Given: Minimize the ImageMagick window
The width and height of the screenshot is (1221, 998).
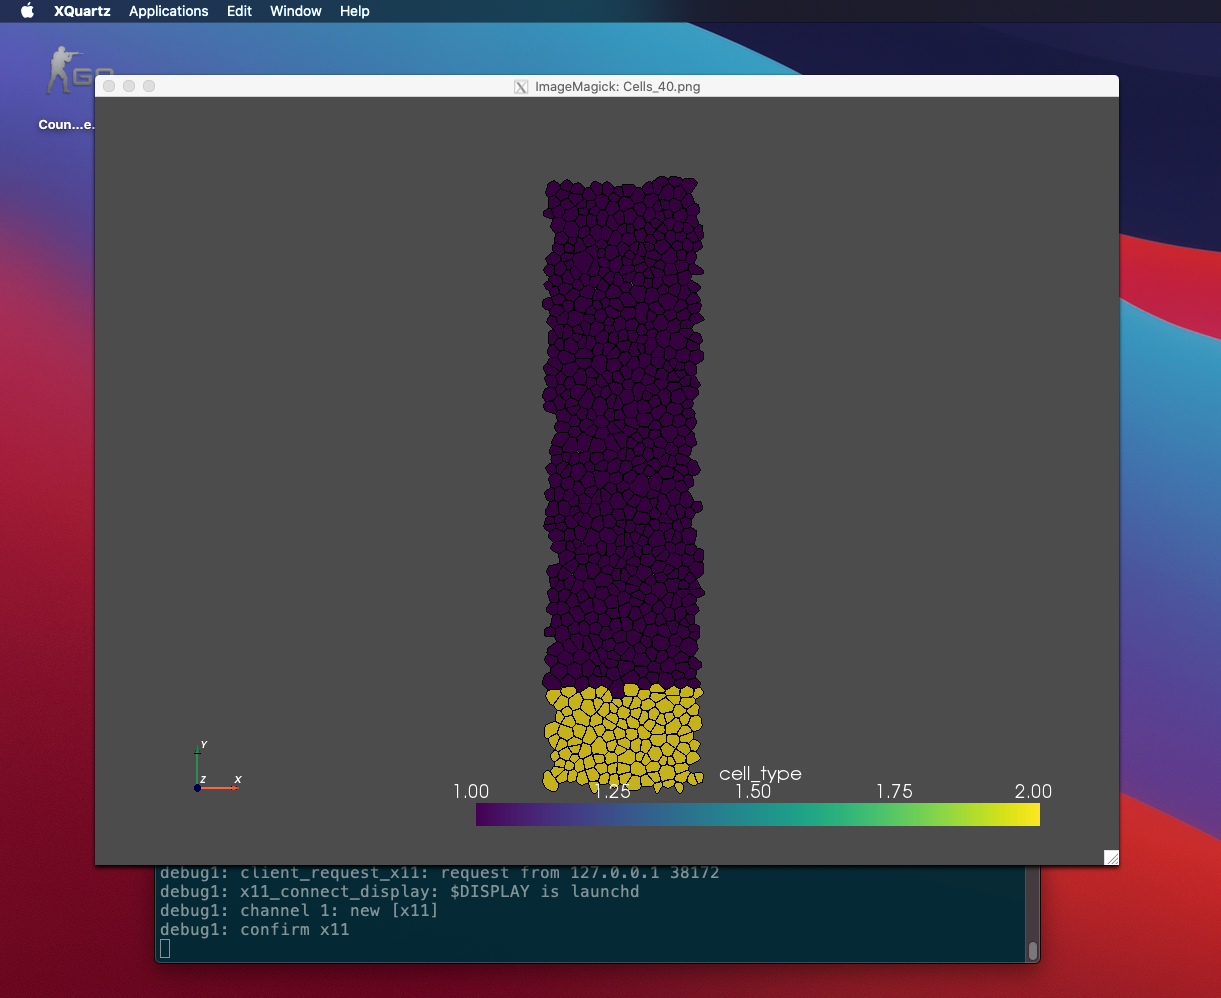Looking at the screenshot, I should pyautogui.click(x=129, y=87).
